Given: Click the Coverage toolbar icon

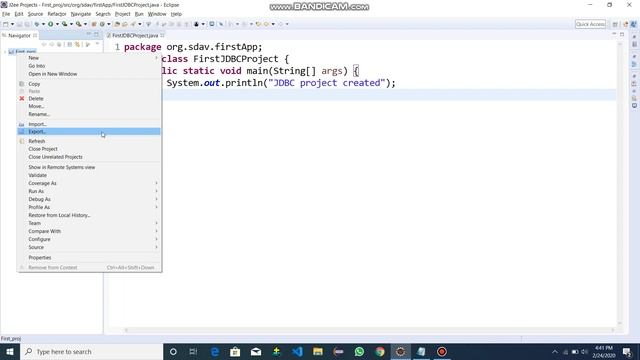Looking at the screenshot, I should pos(64,24).
